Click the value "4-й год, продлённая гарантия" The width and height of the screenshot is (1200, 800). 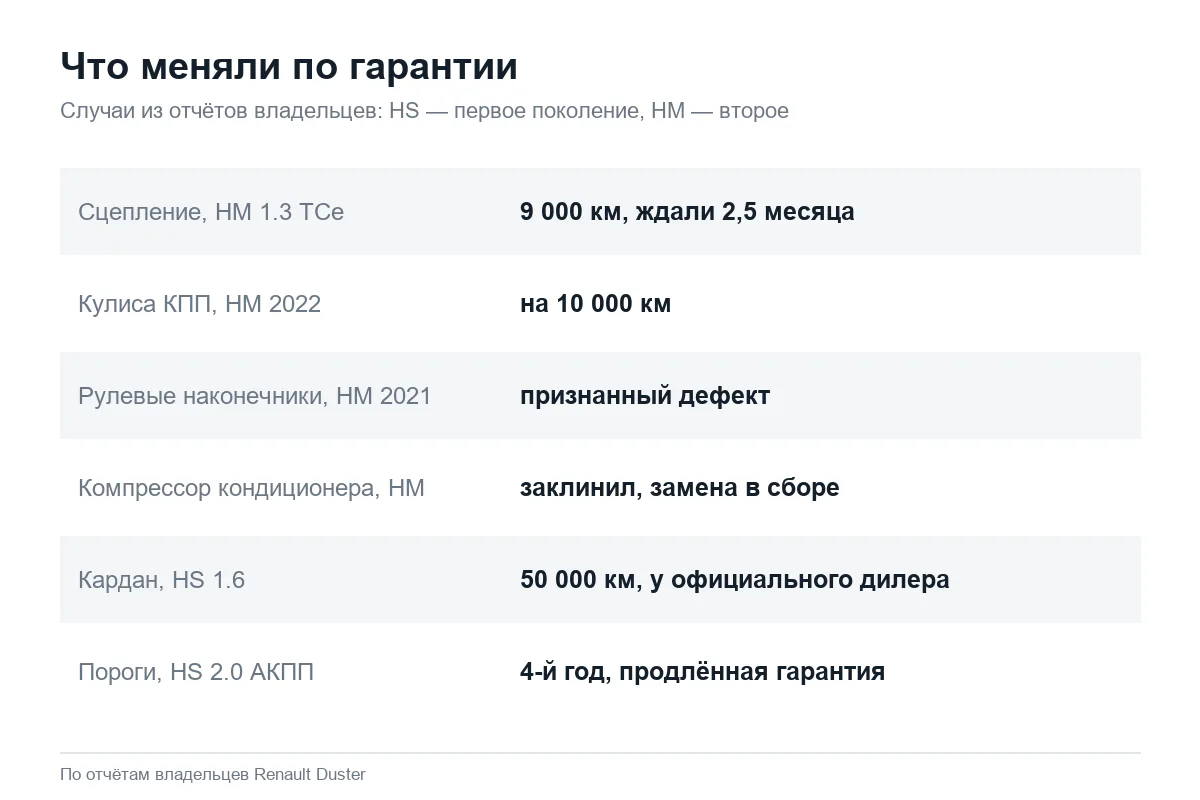(x=702, y=672)
